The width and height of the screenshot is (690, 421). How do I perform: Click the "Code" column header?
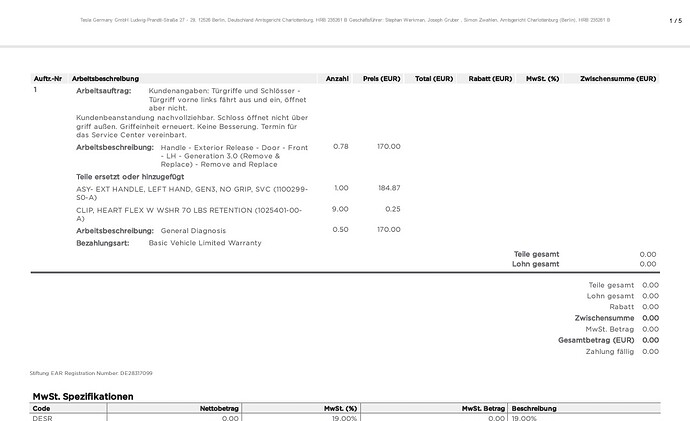(41, 409)
